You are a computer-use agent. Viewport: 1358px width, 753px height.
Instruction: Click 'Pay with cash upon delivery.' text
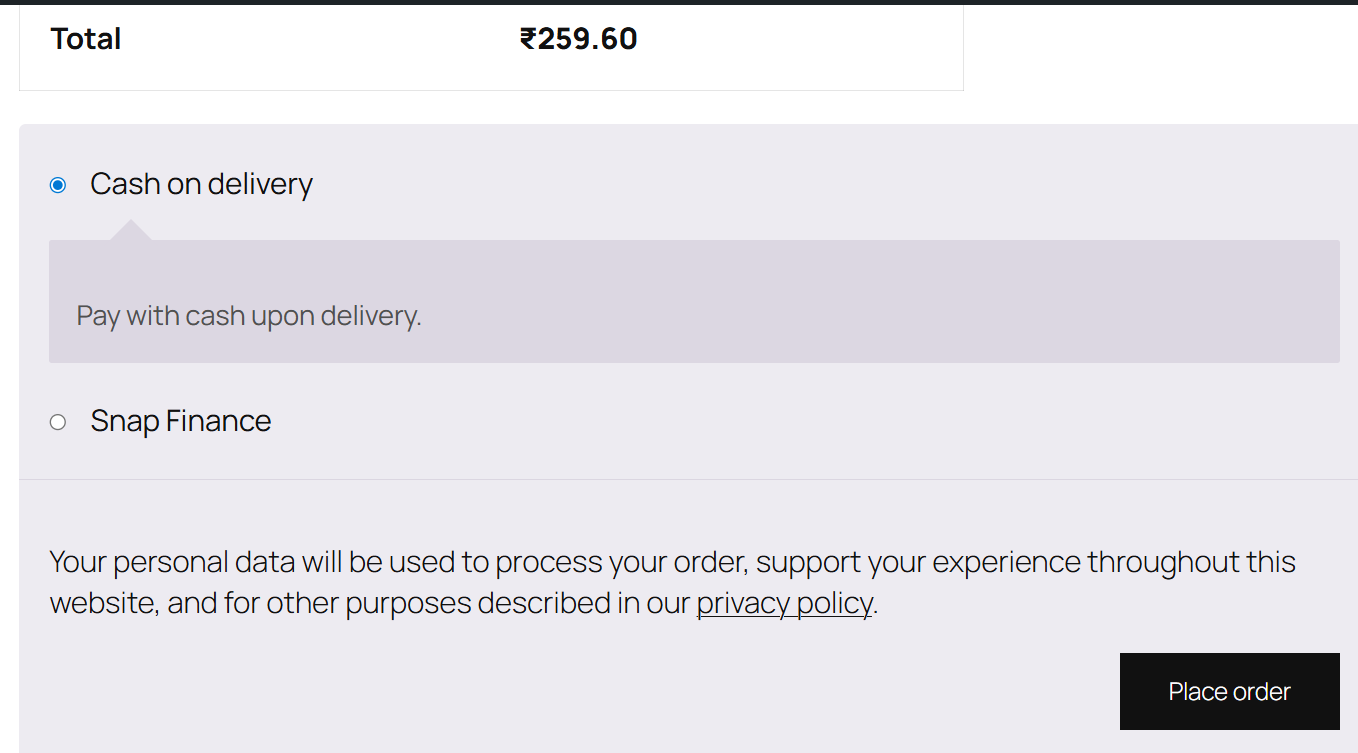249,316
